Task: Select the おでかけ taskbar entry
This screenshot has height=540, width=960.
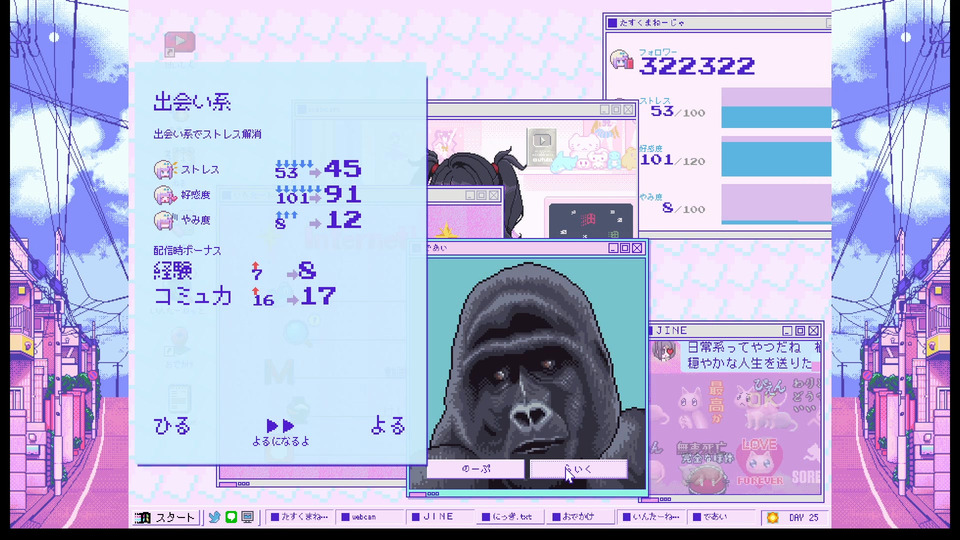Action: click(x=581, y=517)
